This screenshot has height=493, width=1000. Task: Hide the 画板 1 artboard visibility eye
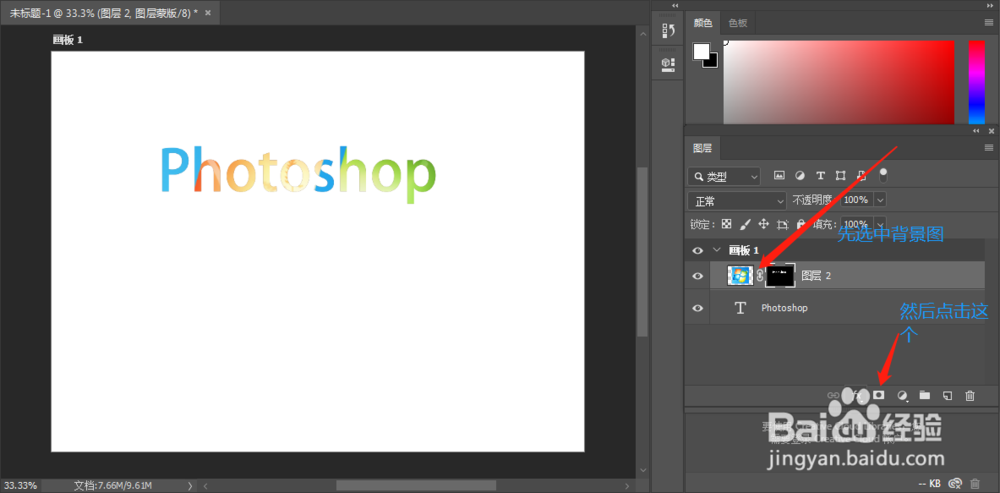[x=698, y=250]
